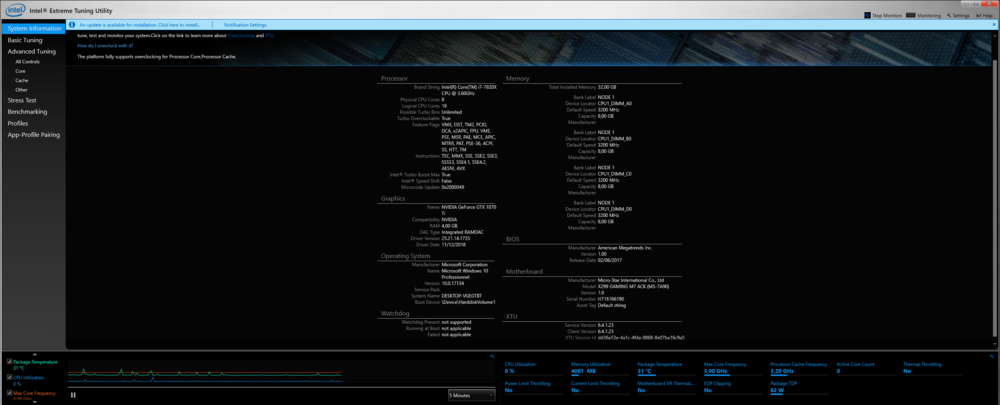Select Core under Advanced Tuning
The width and height of the screenshot is (1000, 405).
tap(21, 71)
